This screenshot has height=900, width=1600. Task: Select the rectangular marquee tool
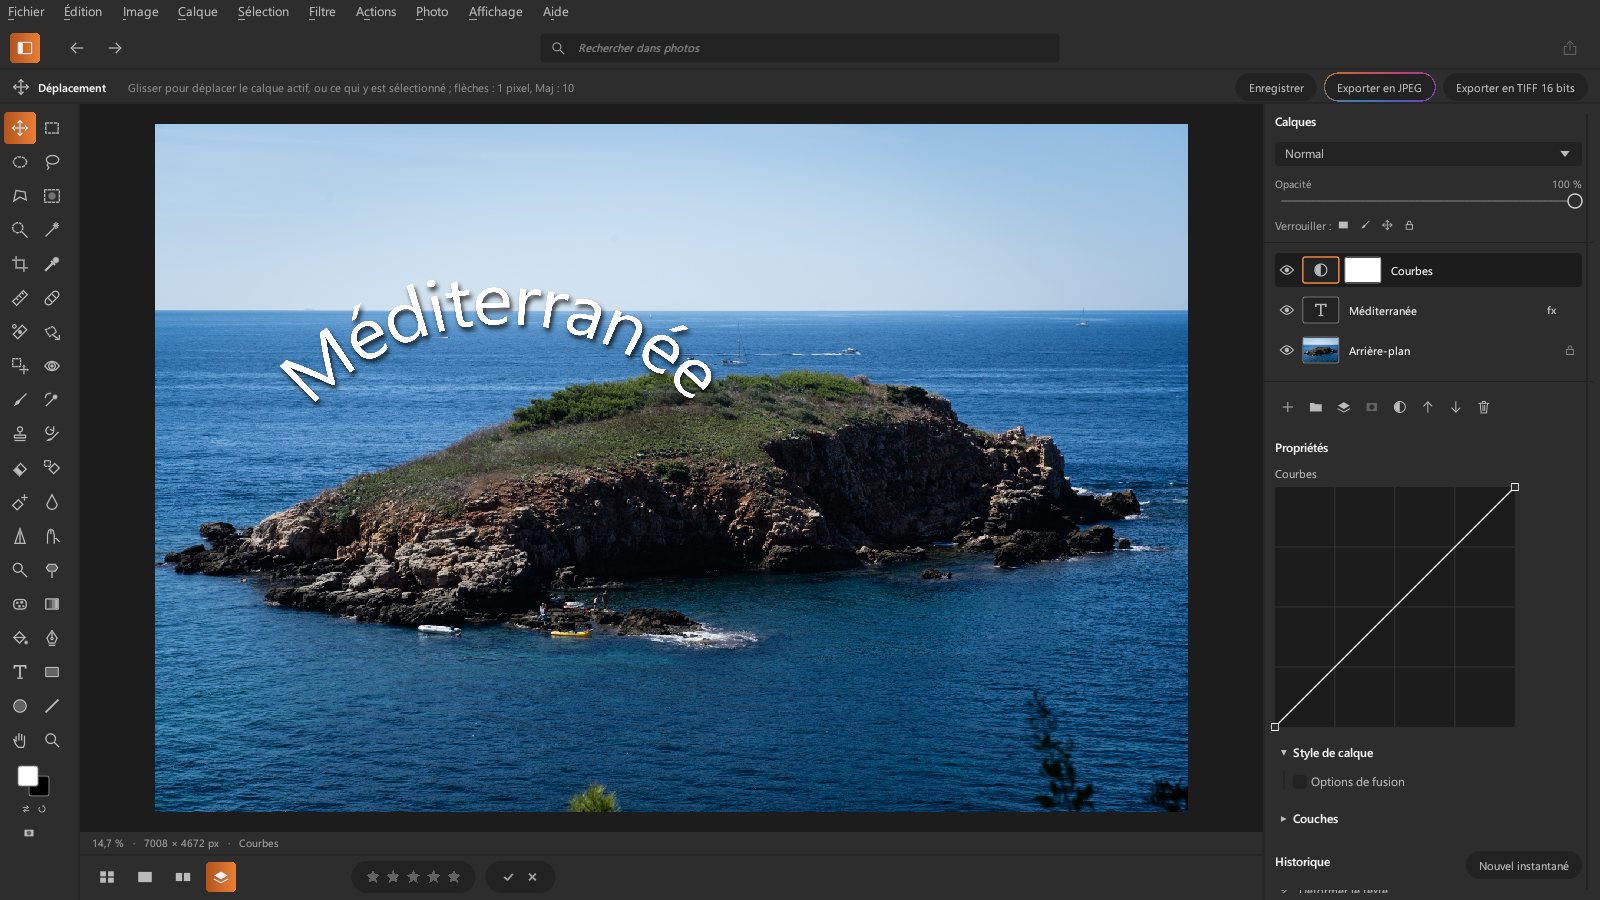click(x=52, y=128)
